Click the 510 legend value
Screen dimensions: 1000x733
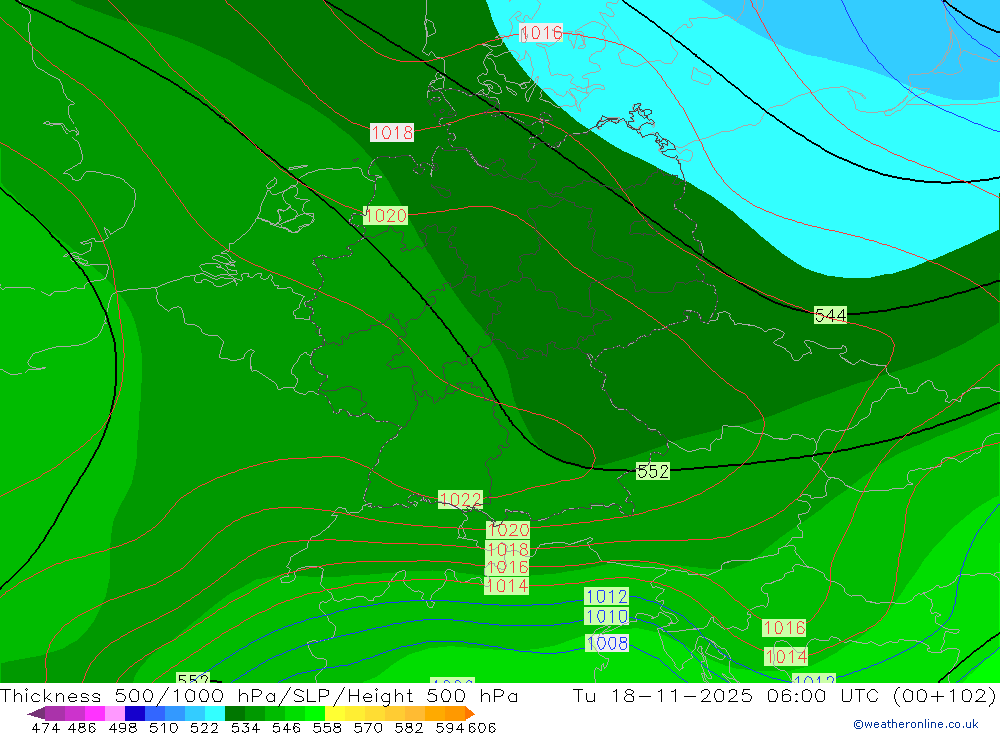click(x=164, y=728)
